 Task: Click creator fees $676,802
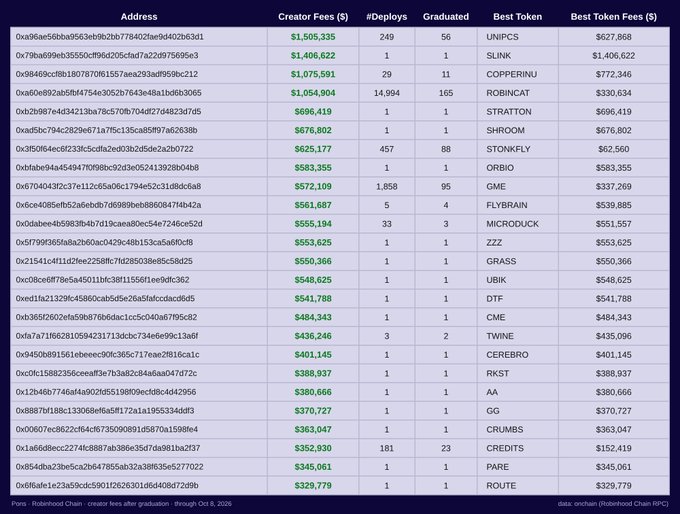pyautogui.click(x=313, y=130)
